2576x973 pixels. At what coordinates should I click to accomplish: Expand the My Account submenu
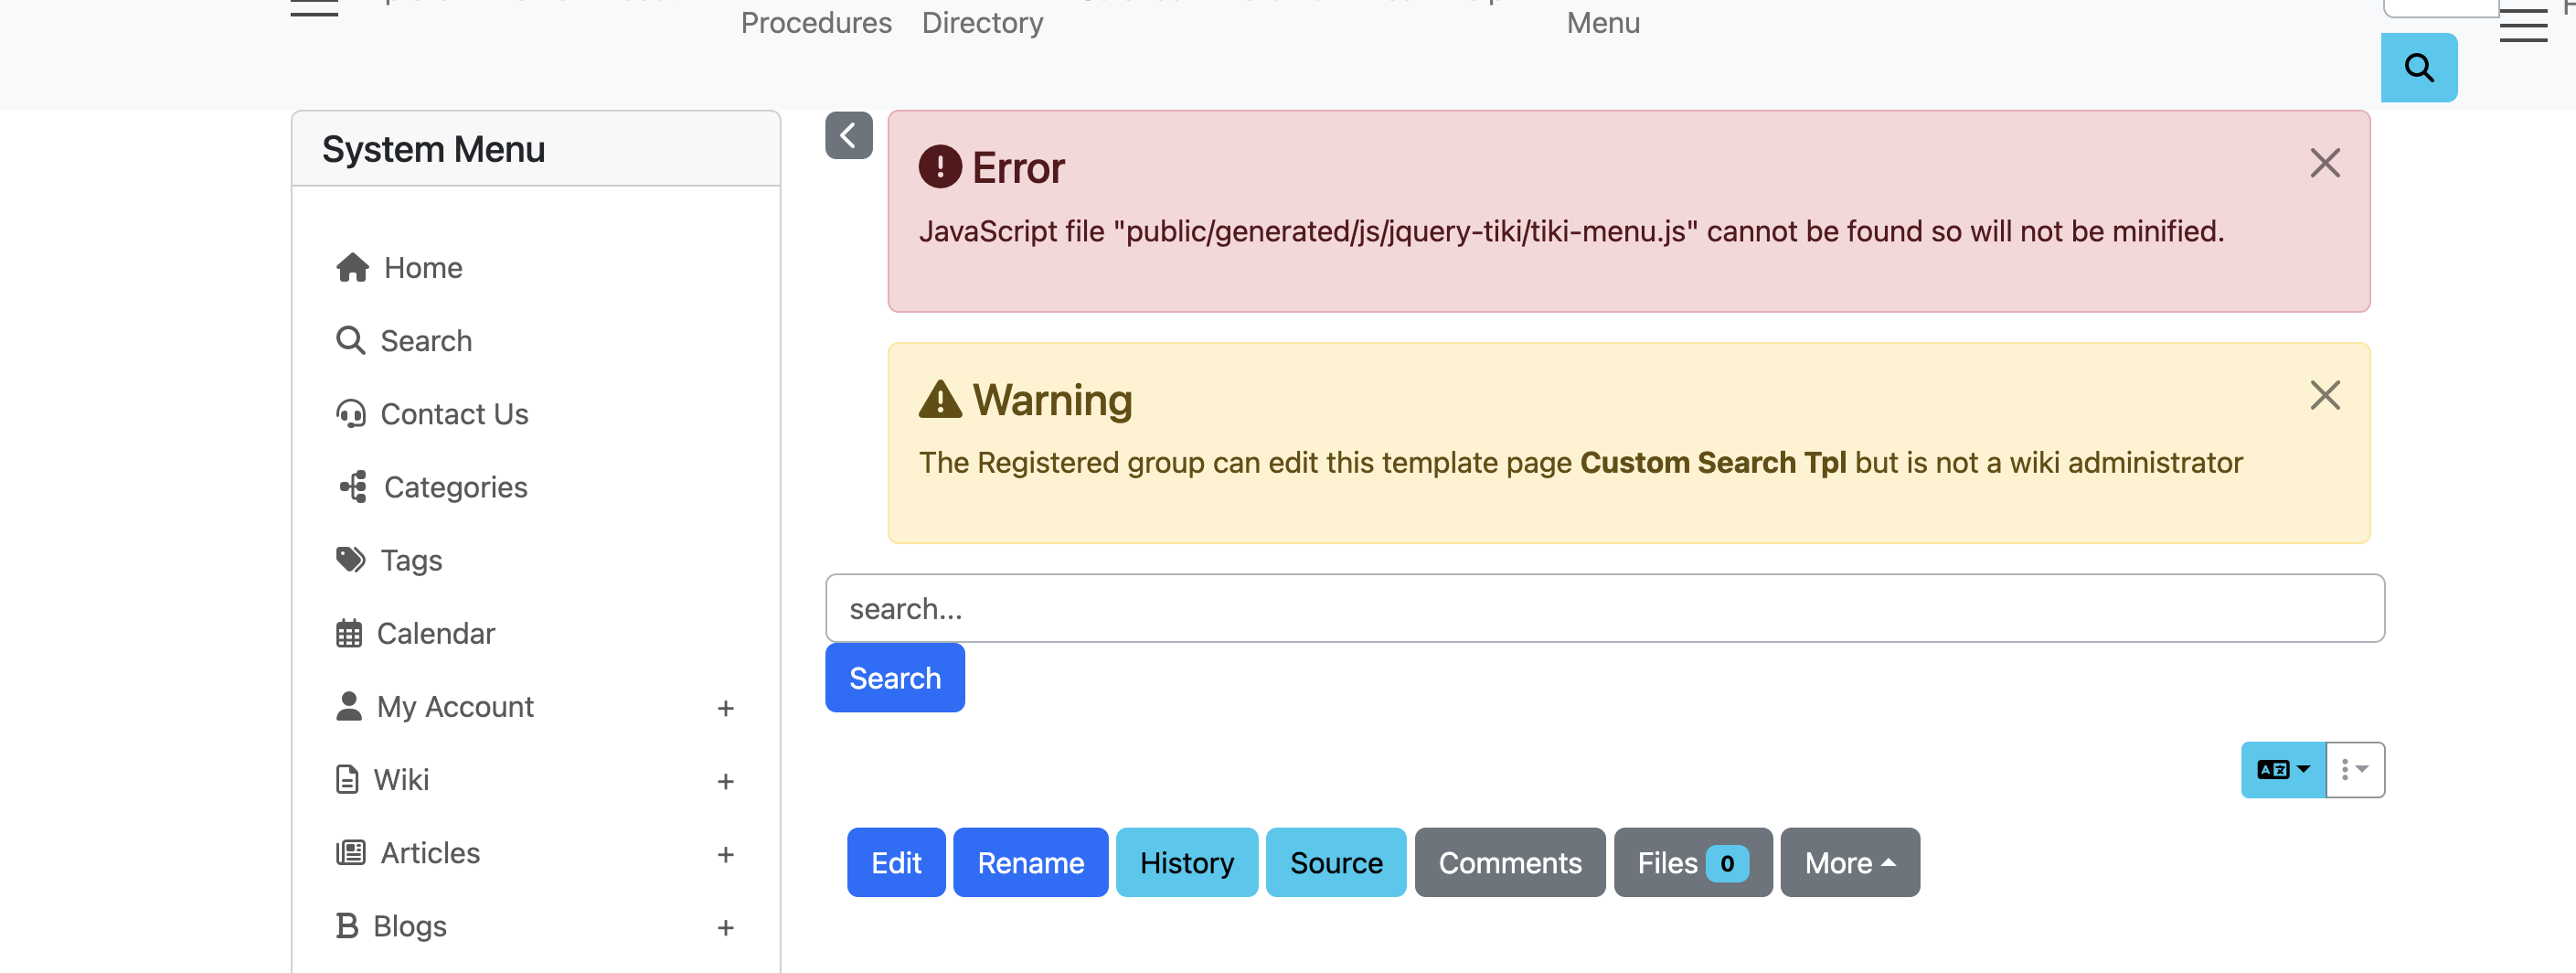725,708
